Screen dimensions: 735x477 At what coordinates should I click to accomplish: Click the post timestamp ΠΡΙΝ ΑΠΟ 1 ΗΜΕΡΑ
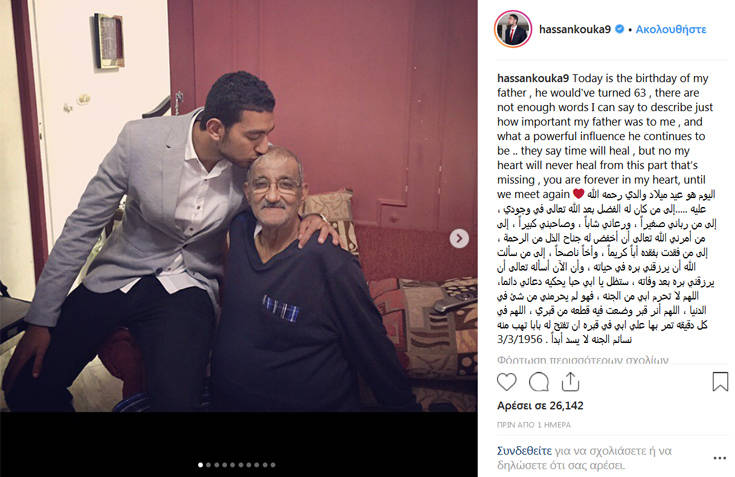pos(534,425)
